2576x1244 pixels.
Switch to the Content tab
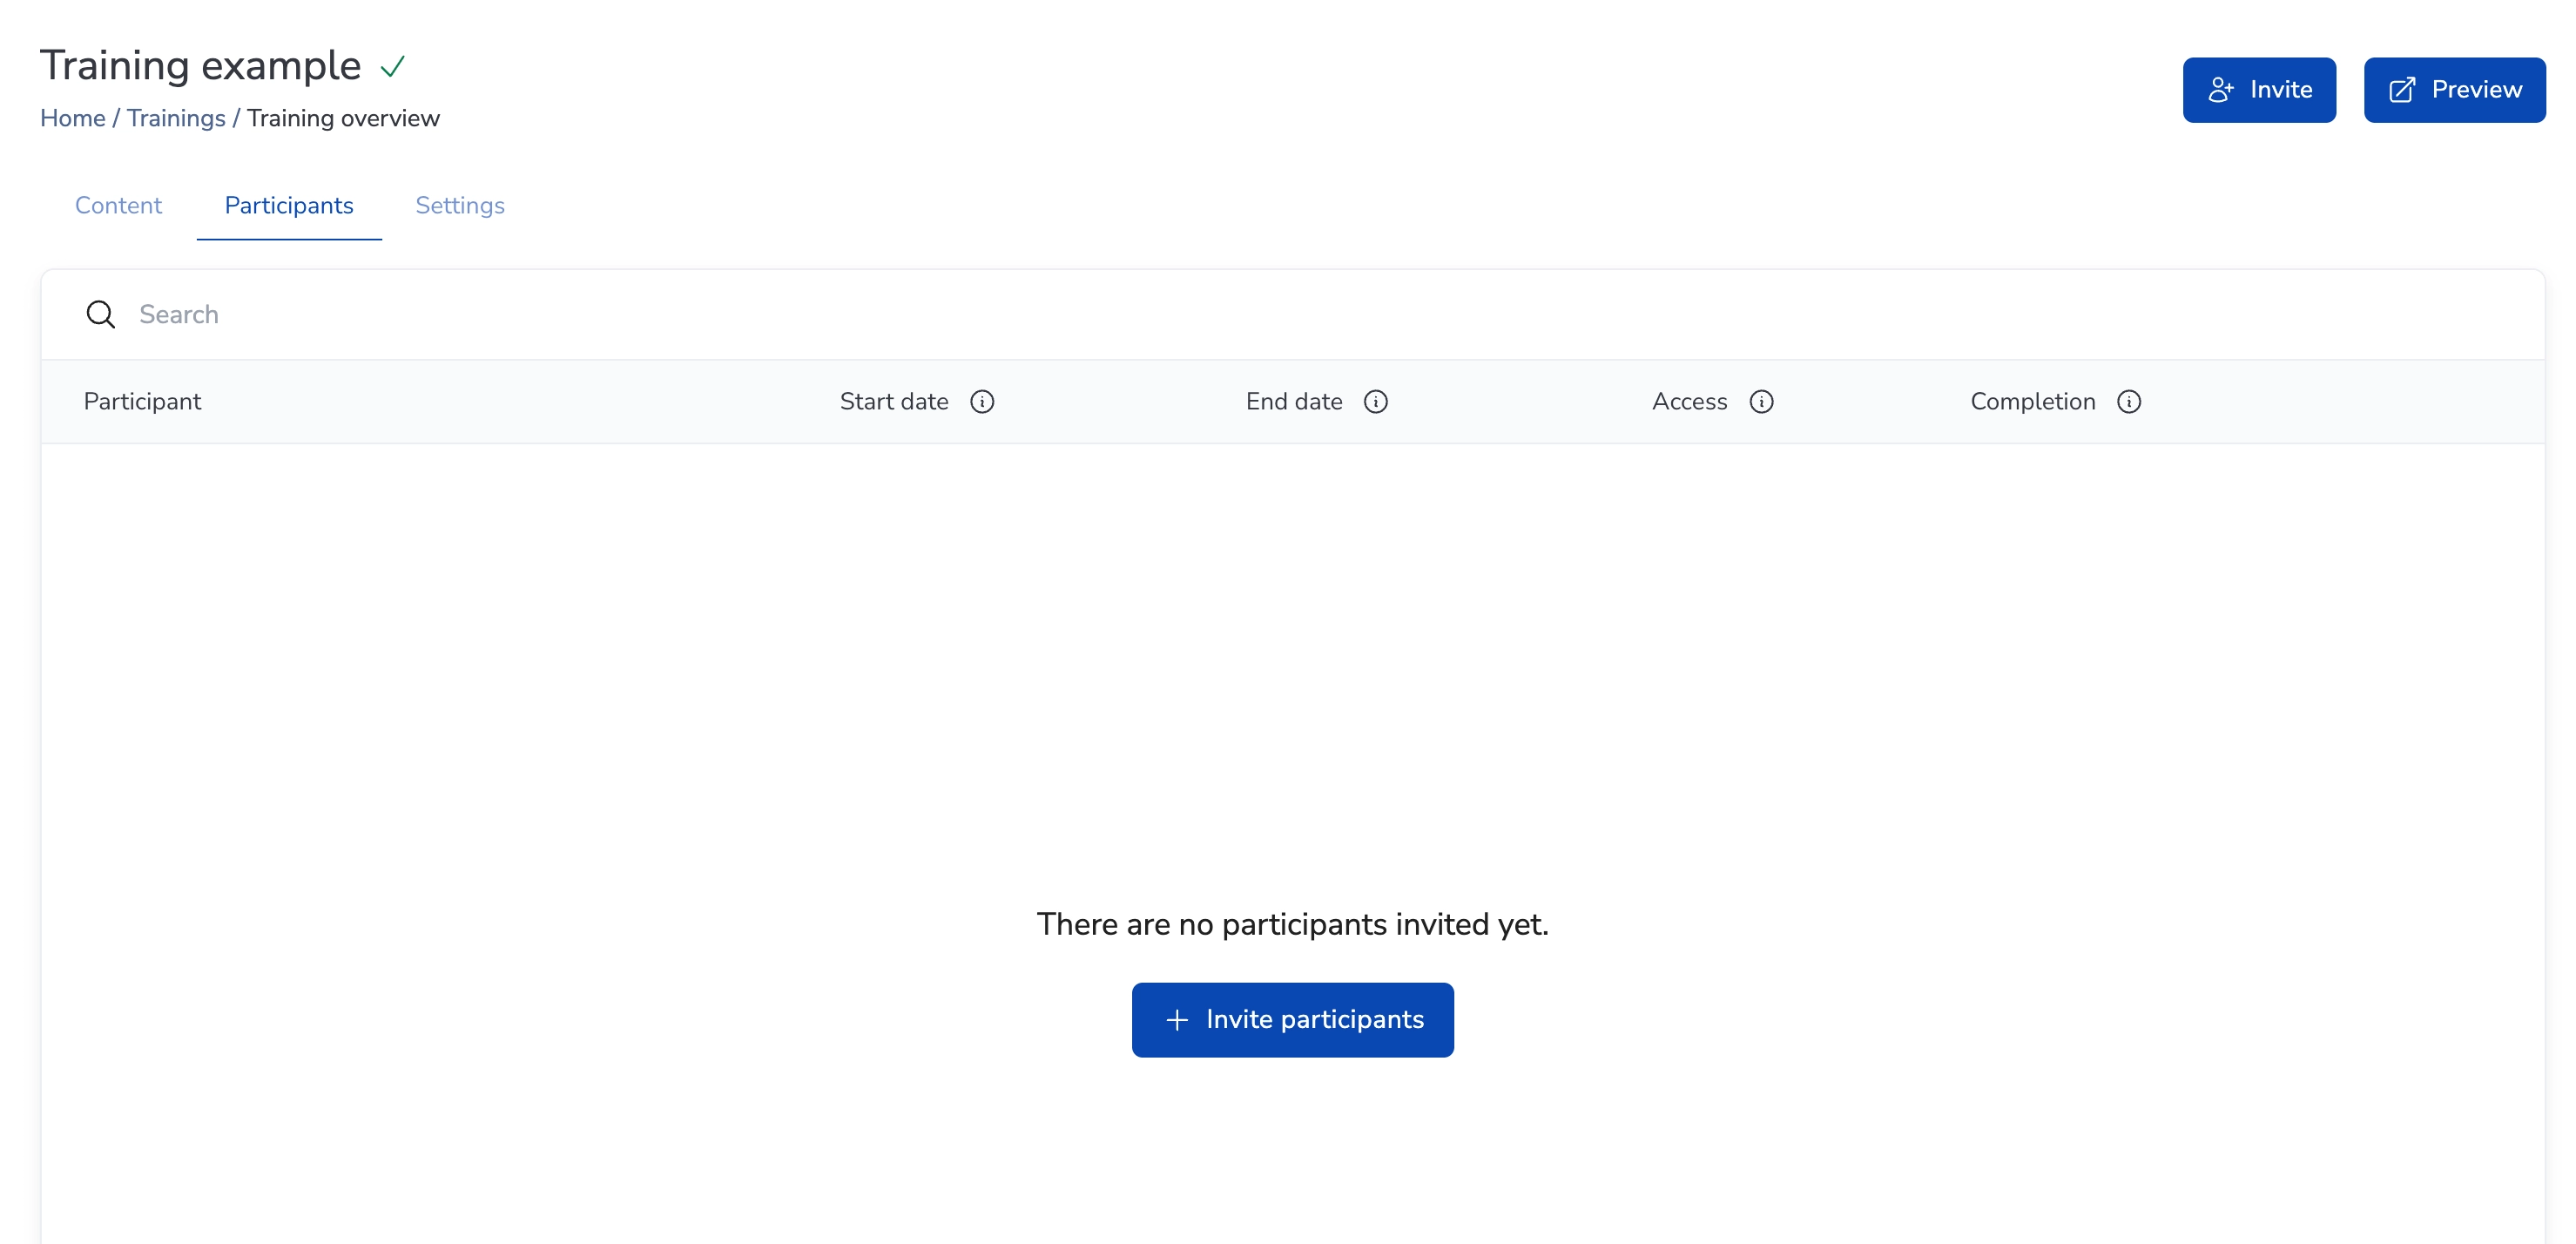tap(118, 205)
